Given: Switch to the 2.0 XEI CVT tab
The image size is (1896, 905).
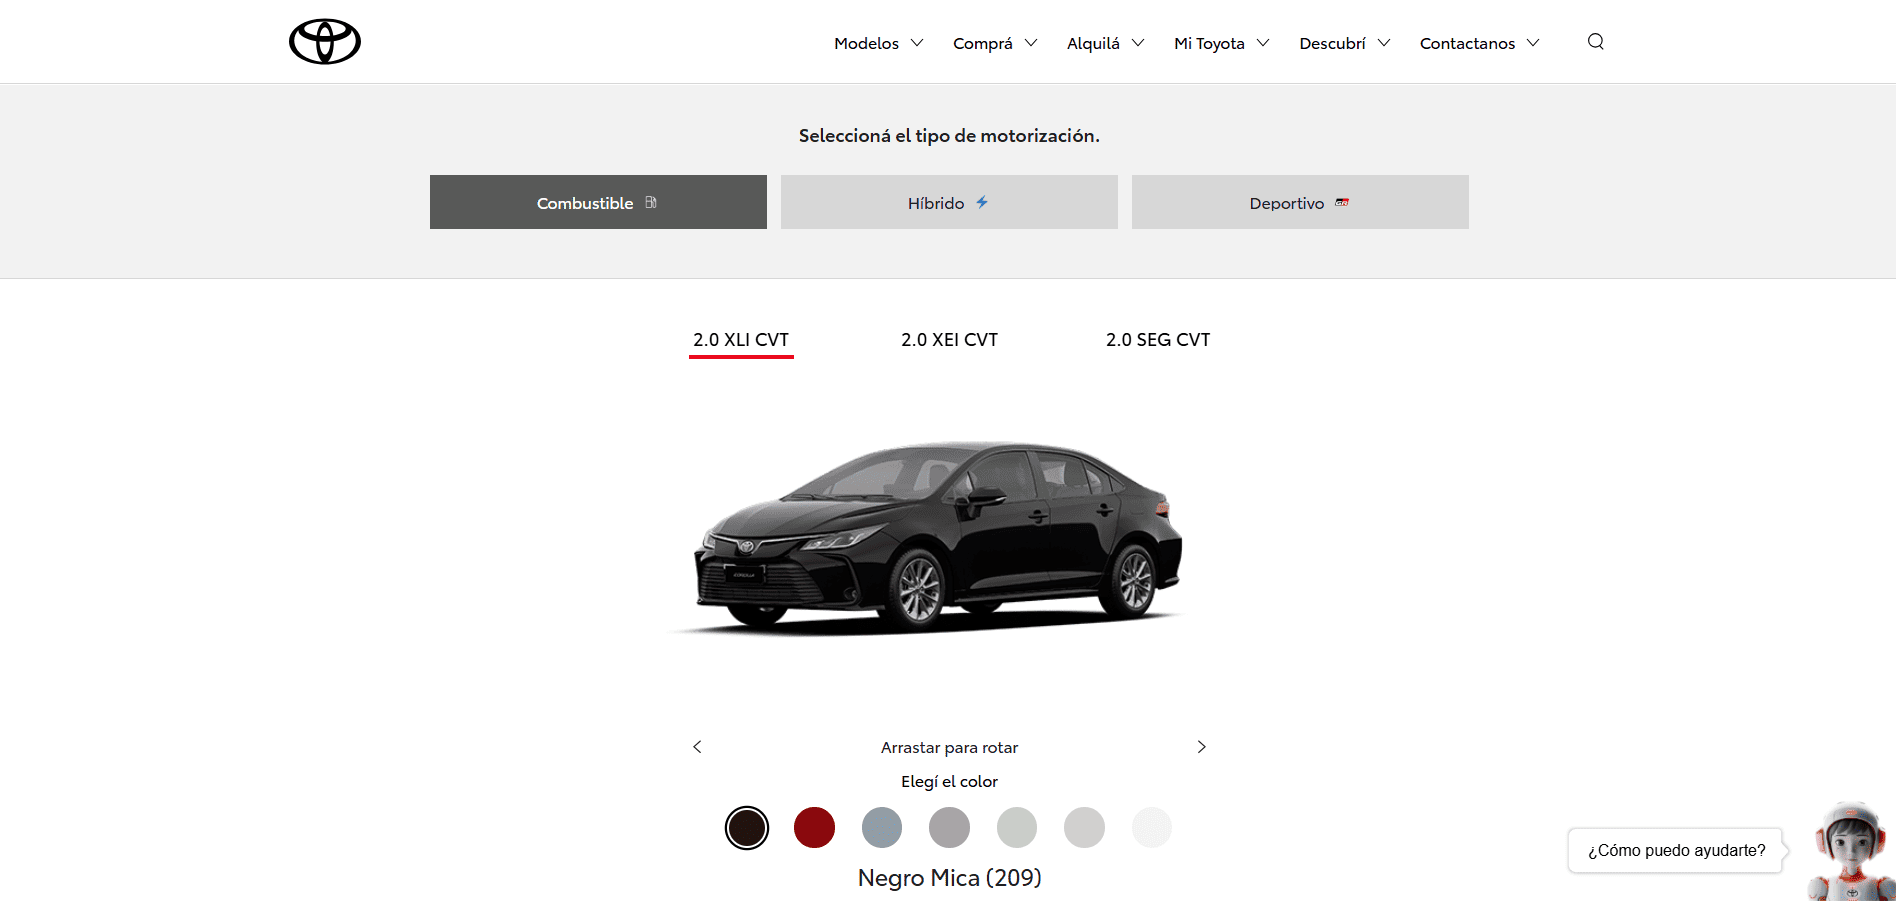Looking at the screenshot, I should 949,340.
